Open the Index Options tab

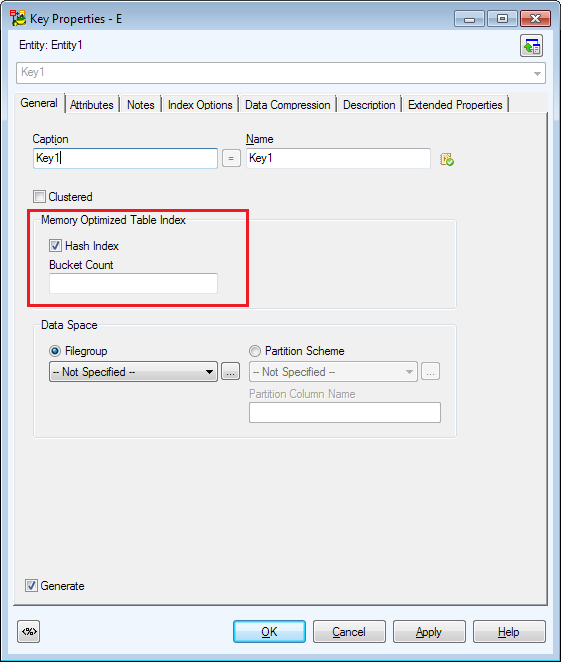(x=200, y=105)
